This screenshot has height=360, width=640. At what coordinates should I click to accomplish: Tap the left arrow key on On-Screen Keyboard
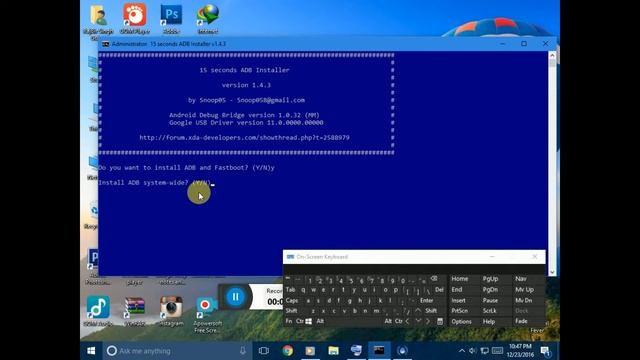click(x=408, y=321)
